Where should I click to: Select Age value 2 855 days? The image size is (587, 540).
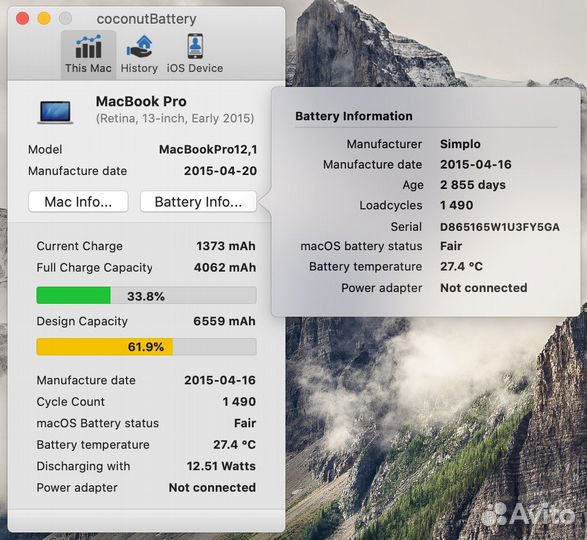pos(473,185)
